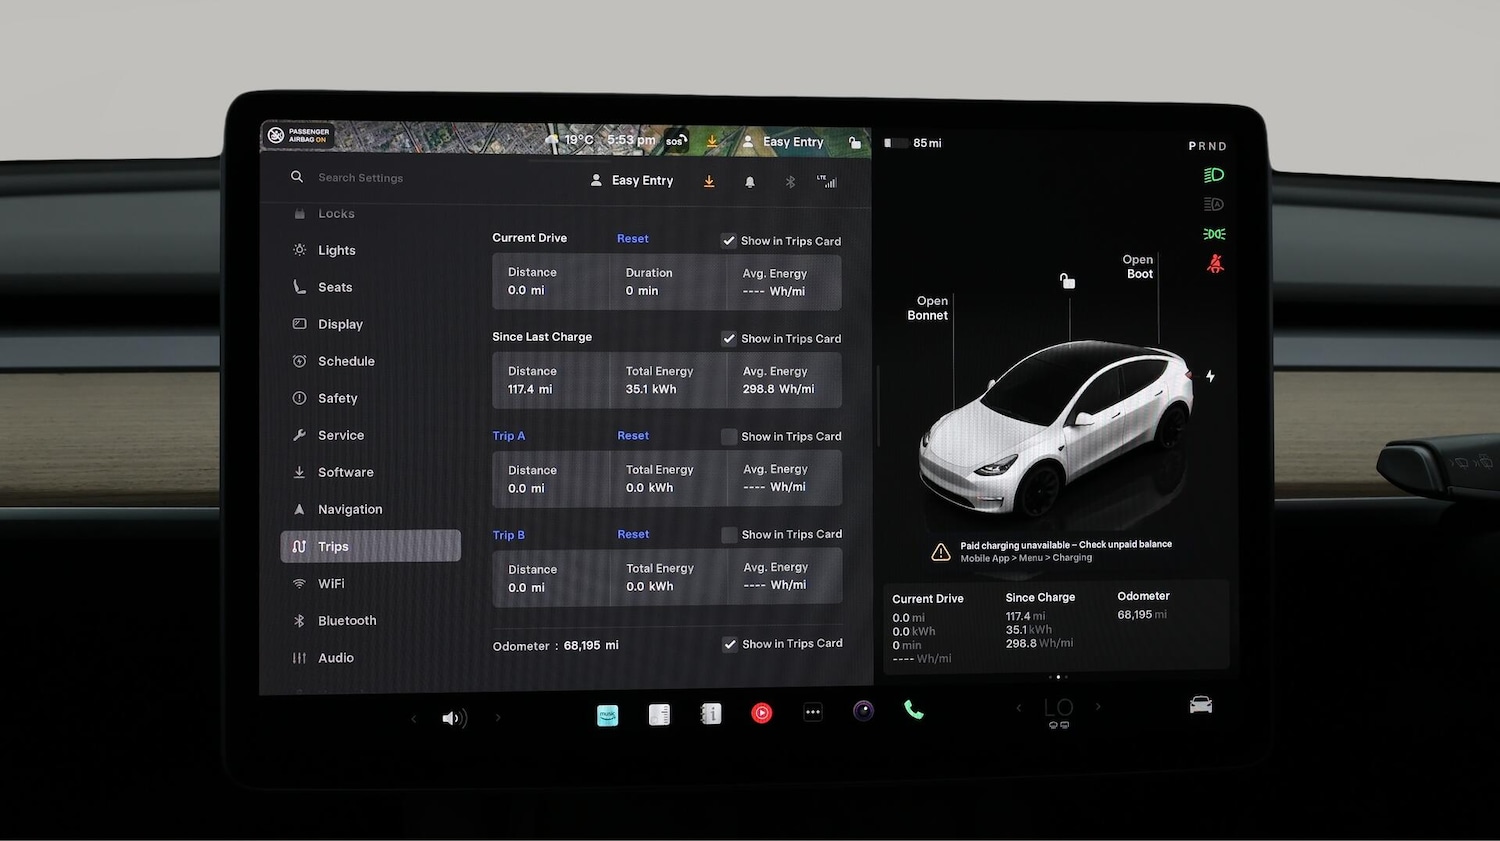Tap Open Boot on the car view
1500x841 pixels.
tap(1138, 266)
